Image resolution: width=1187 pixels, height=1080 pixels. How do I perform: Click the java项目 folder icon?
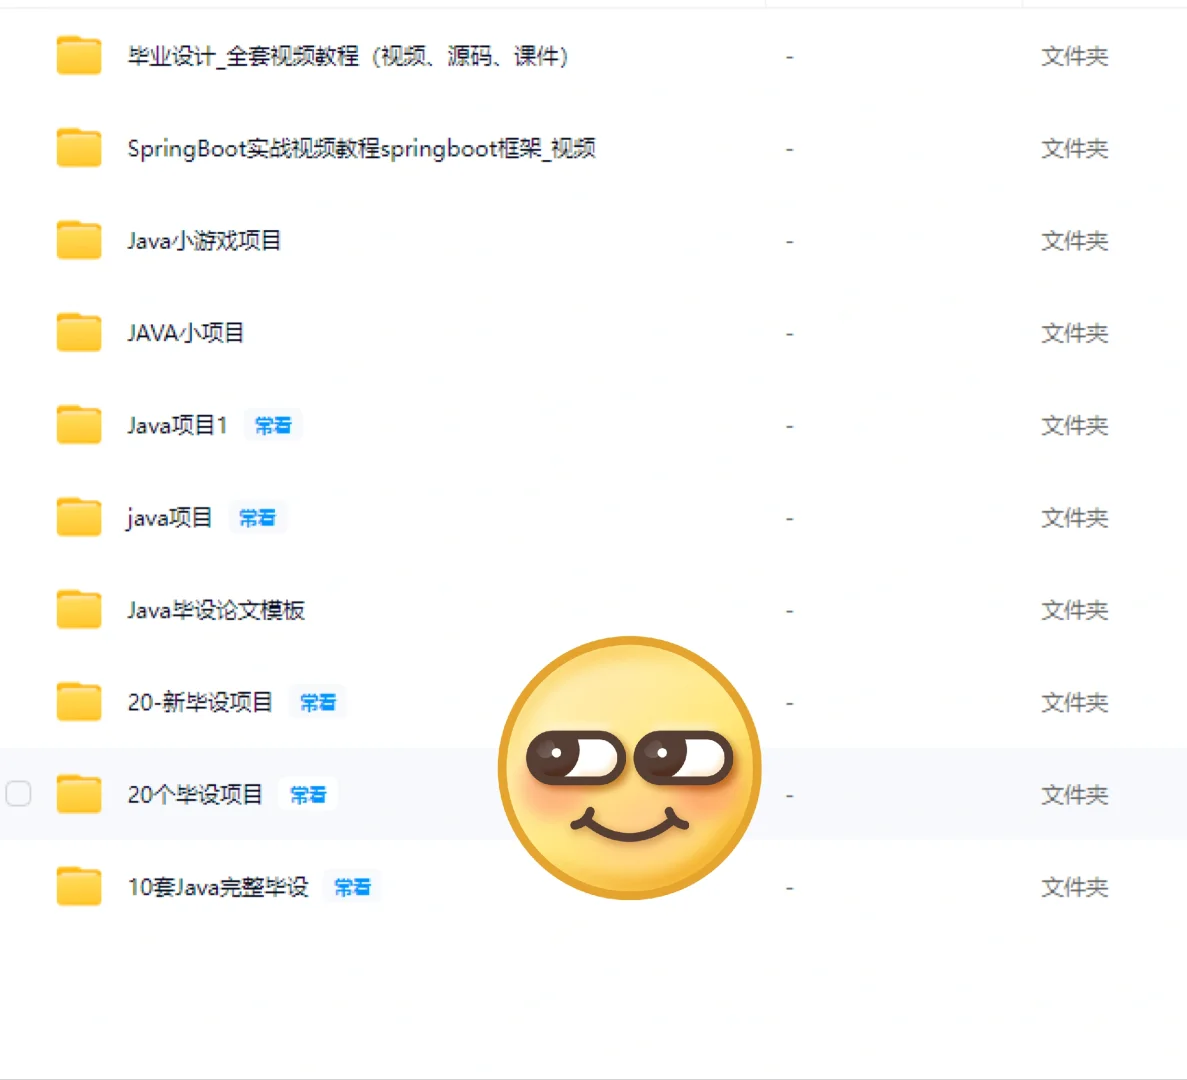point(78,517)
